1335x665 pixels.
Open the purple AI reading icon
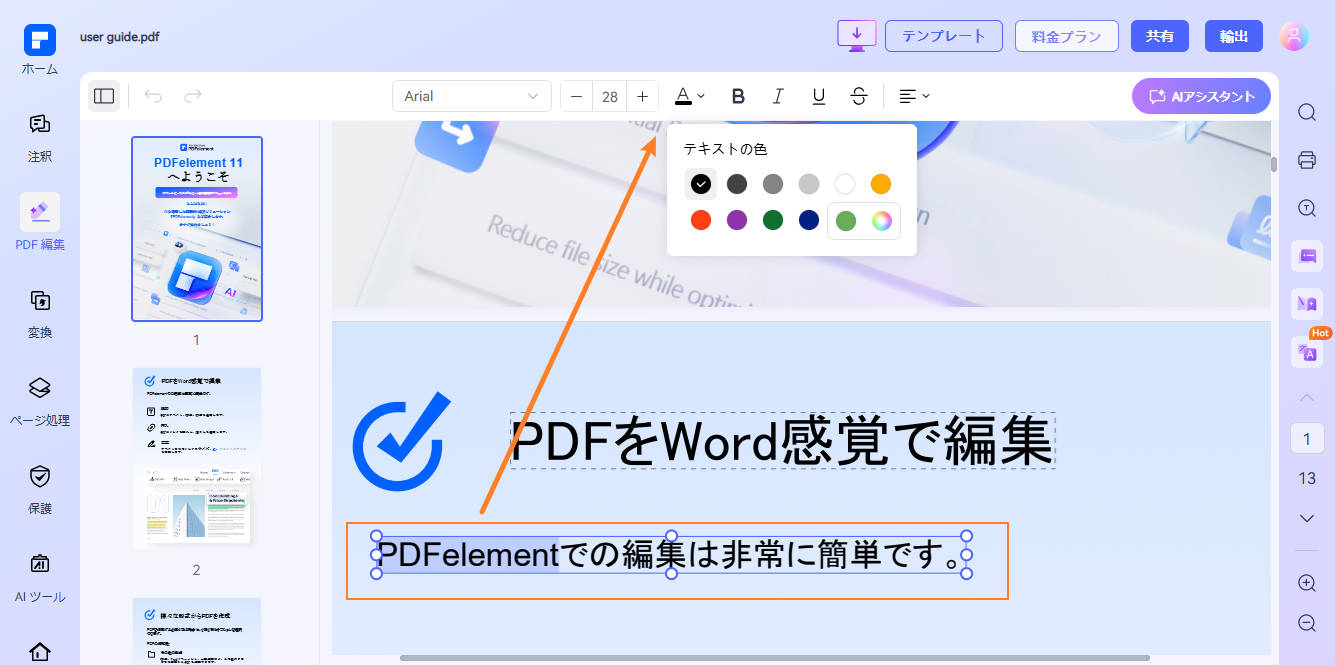point(1307,304)
